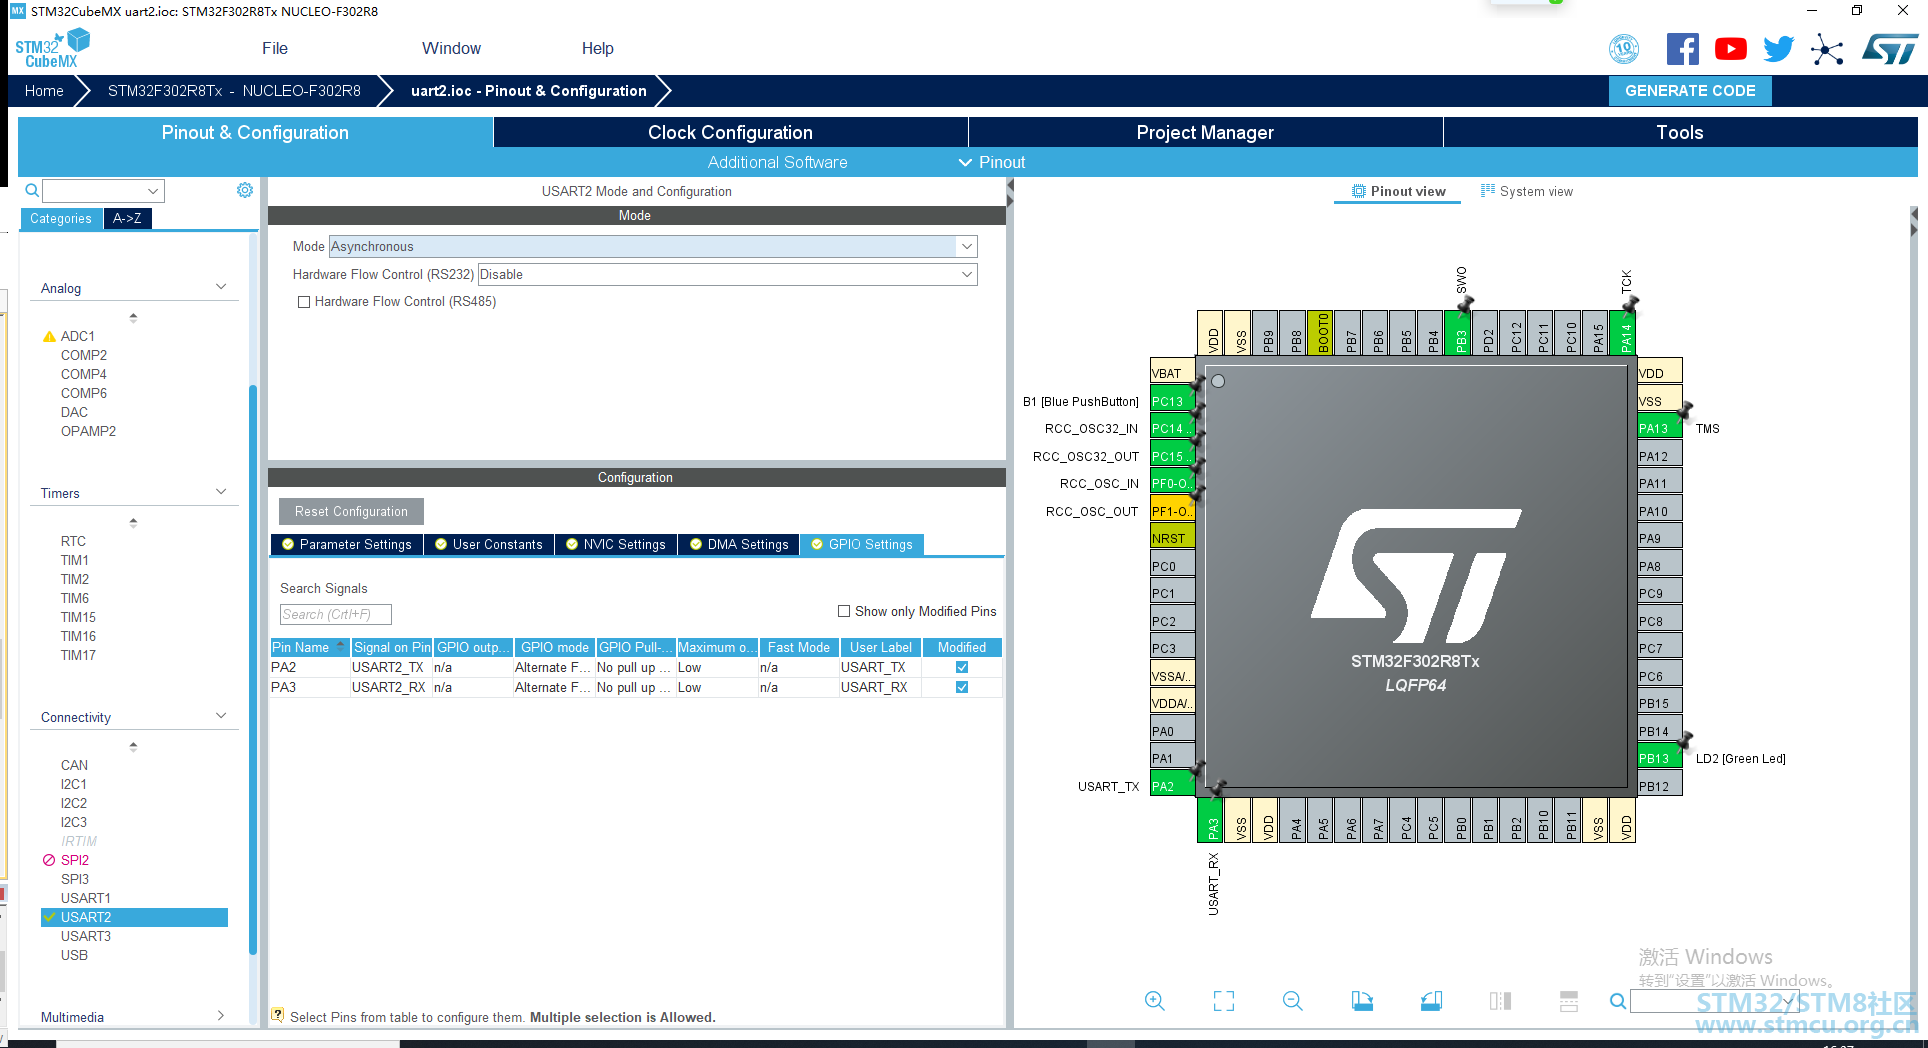Switch to the Project Manager tab

pos(1205,132)
